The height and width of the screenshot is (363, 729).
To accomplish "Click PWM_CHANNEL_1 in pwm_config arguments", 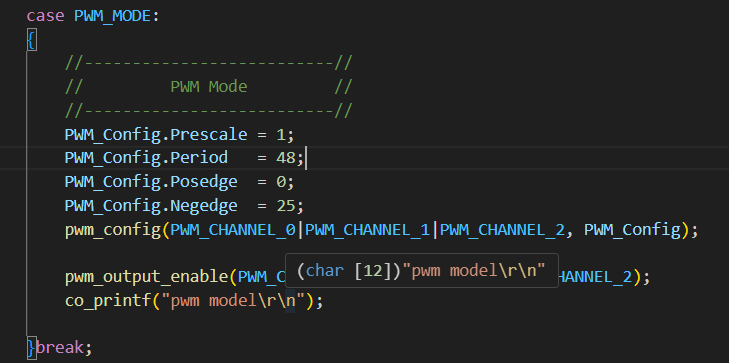I will (367, 230).
